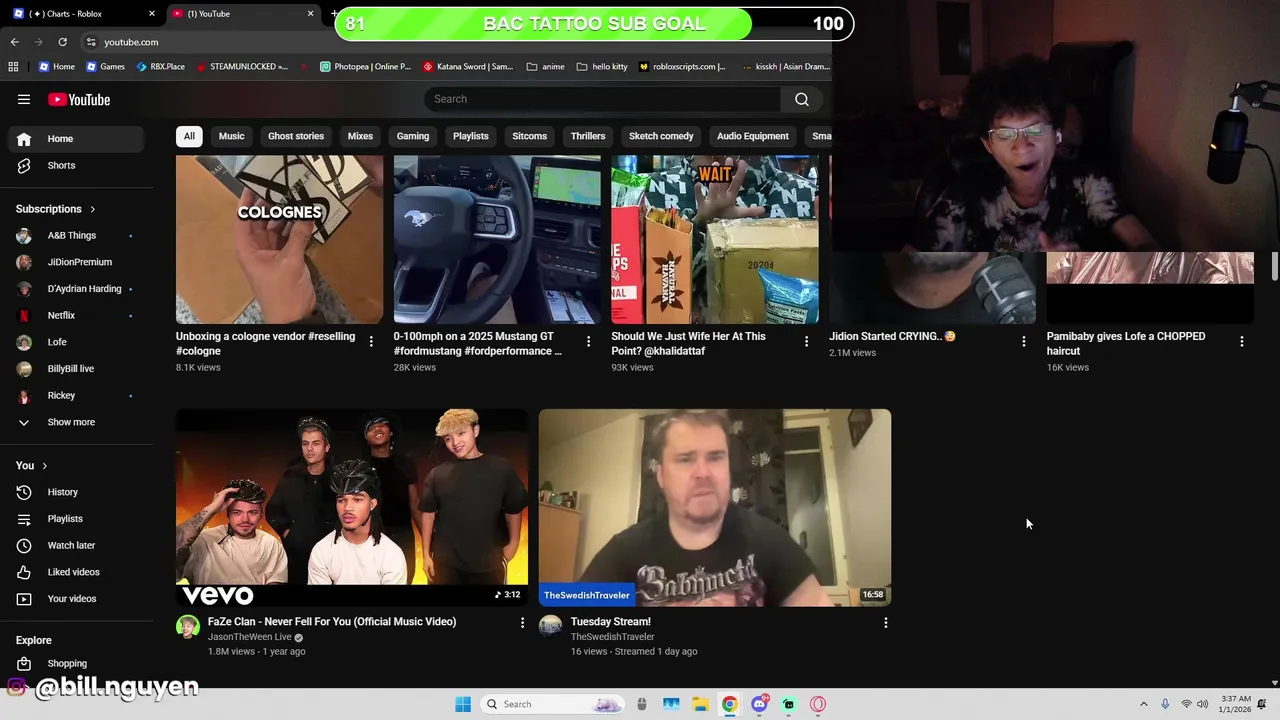Select the Audio Equipment filter chip
This screenshot has width=1280, height=720.
tap(753, 136)
